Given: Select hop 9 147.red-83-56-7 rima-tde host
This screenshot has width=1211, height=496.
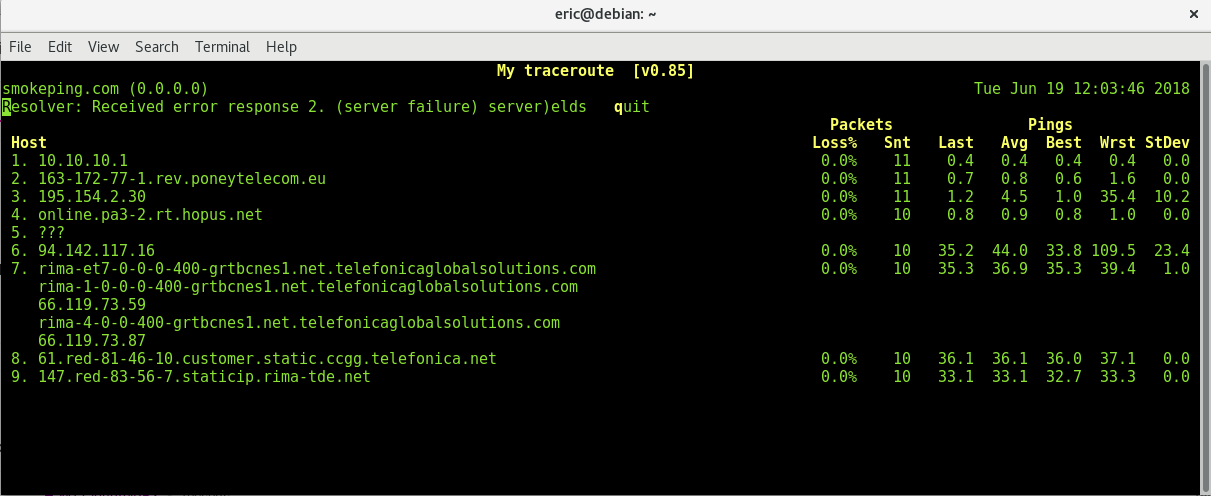Looking at the screenshot, I should pos(204,377).
